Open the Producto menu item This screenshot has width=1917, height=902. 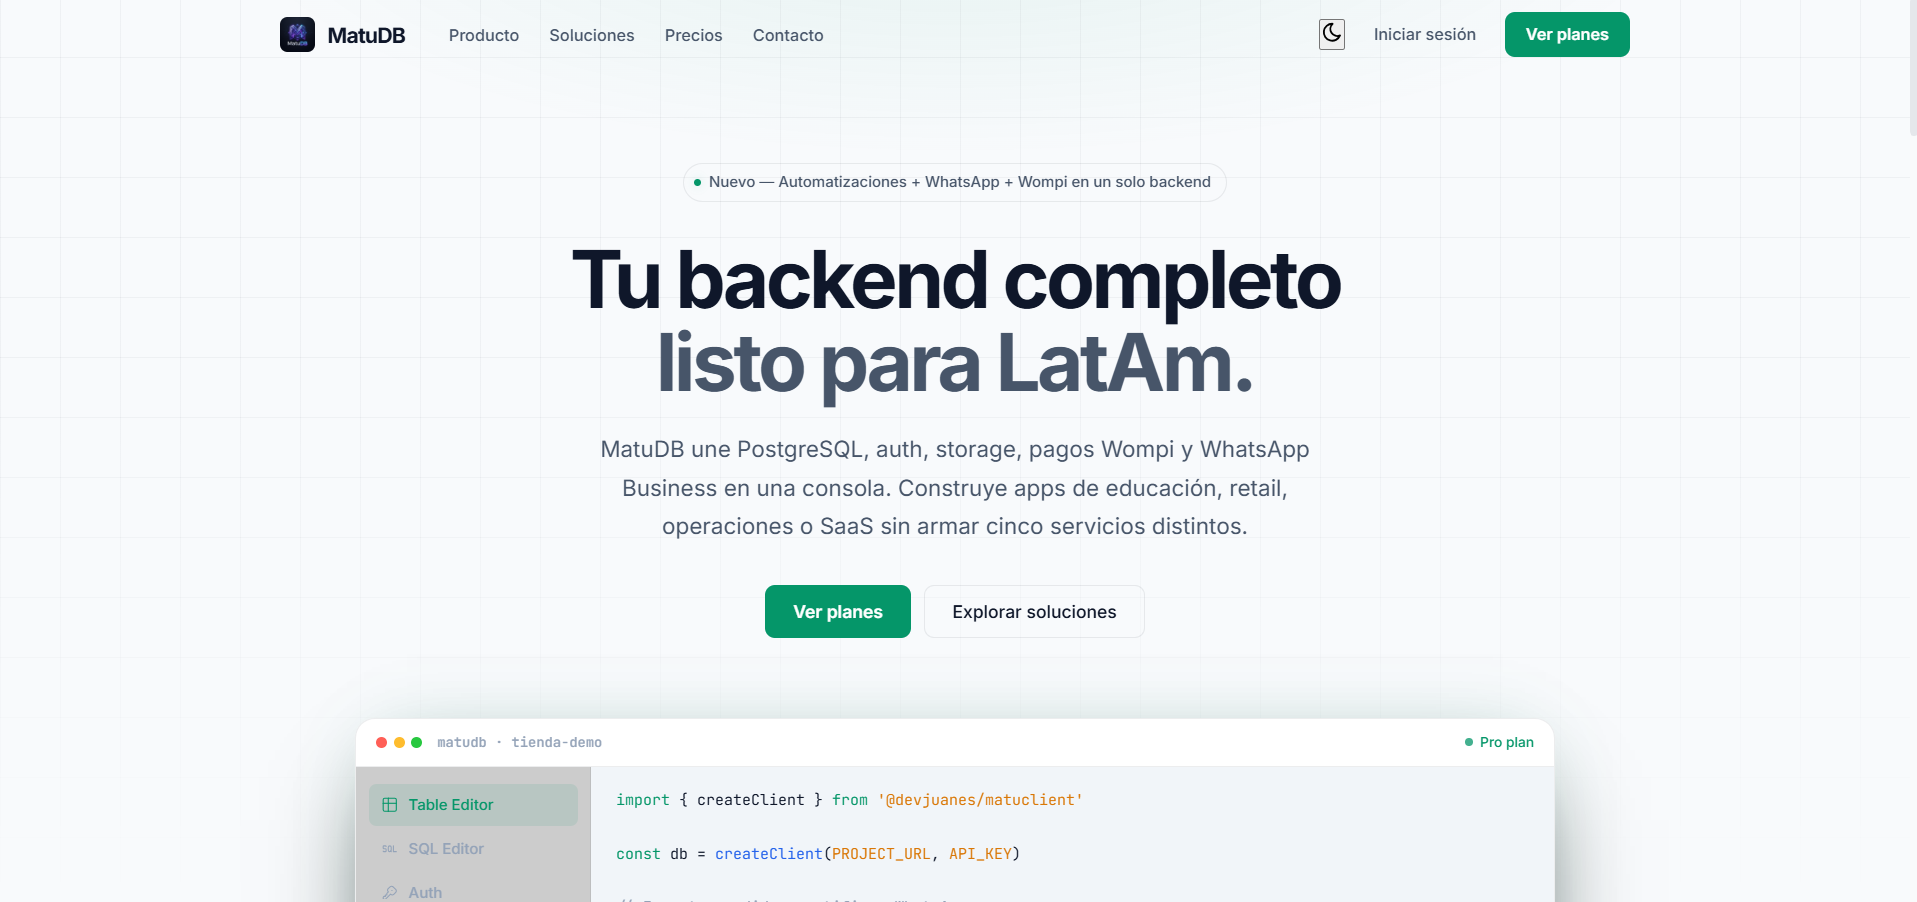484,35
